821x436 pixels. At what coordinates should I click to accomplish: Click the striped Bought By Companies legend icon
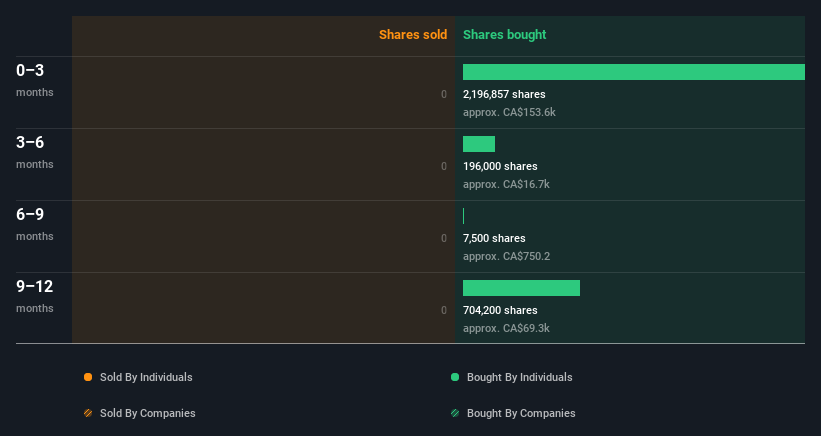[455, 413]
